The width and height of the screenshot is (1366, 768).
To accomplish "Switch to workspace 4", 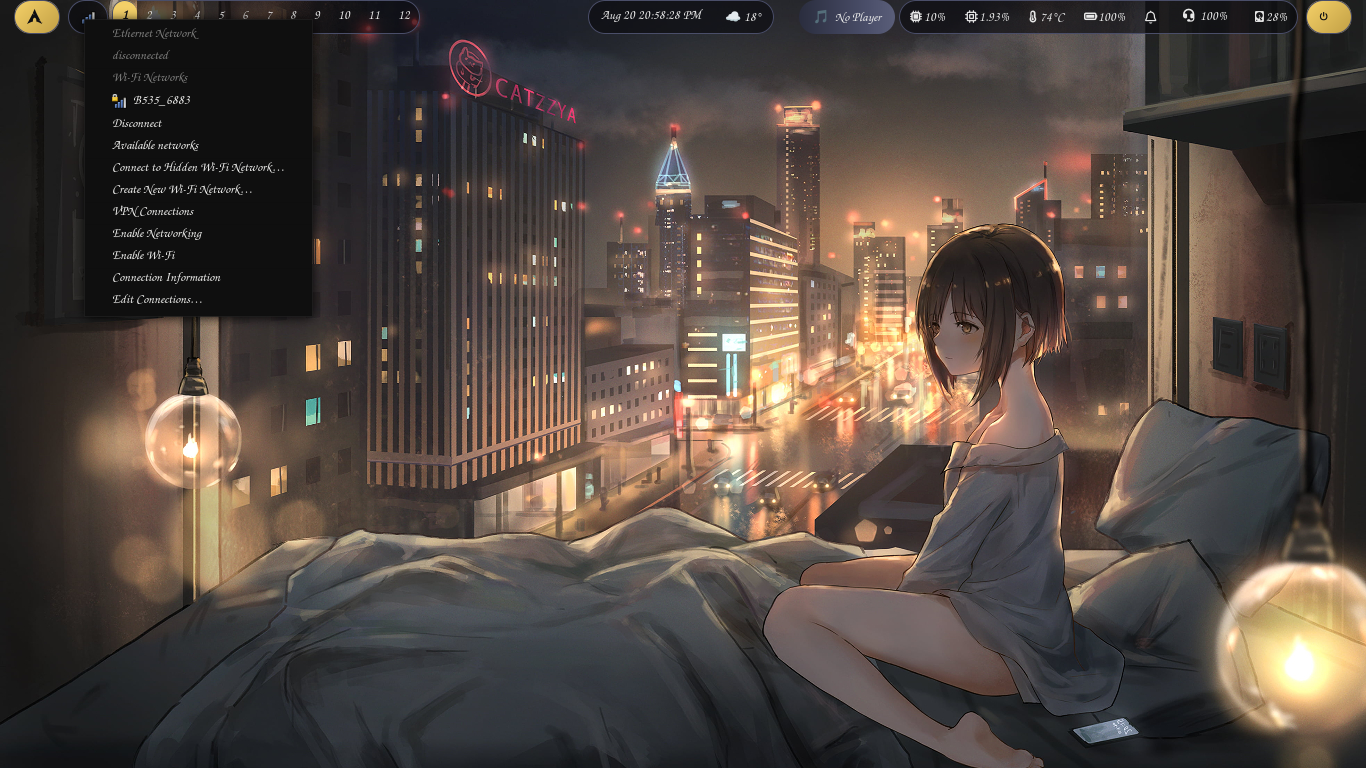I will click(x=198, y=16).
